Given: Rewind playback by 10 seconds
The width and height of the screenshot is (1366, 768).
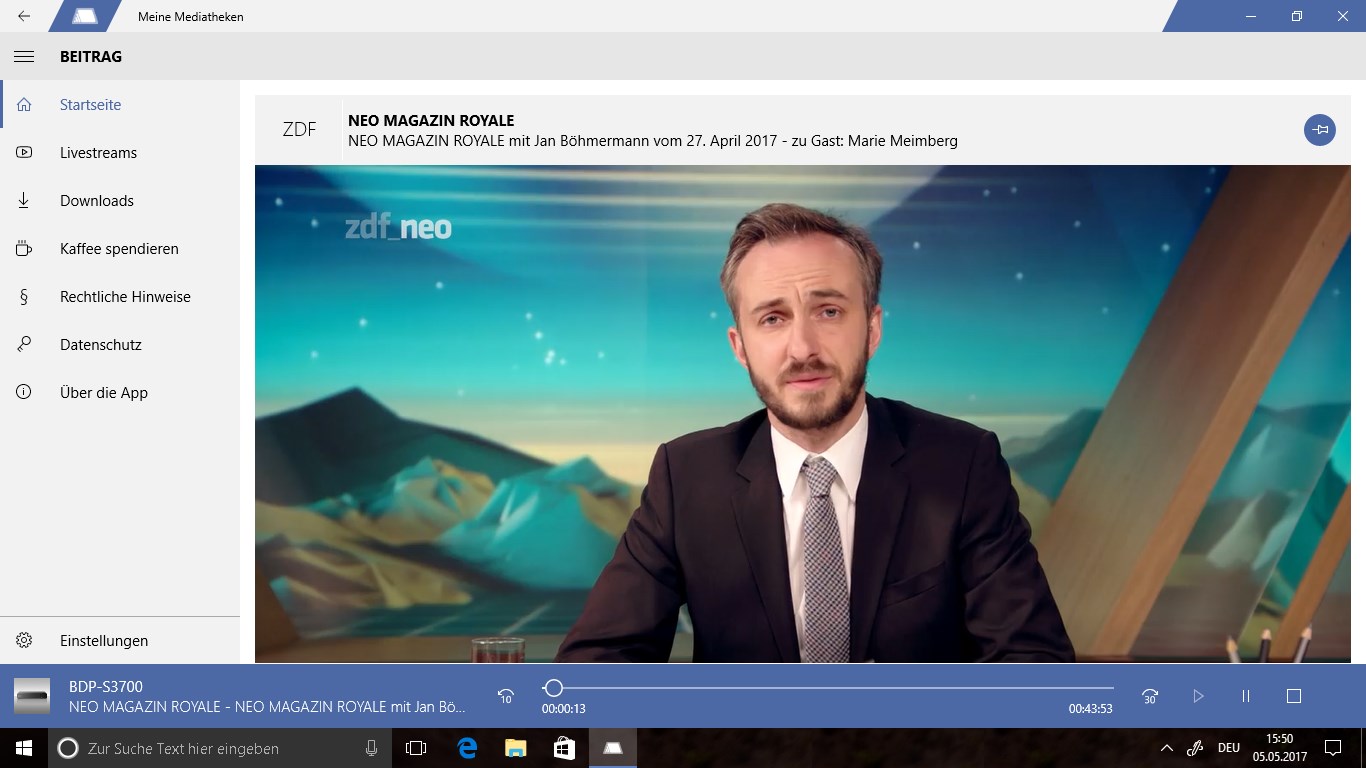Looking at the screenshot, I should [x=506, y=696].
